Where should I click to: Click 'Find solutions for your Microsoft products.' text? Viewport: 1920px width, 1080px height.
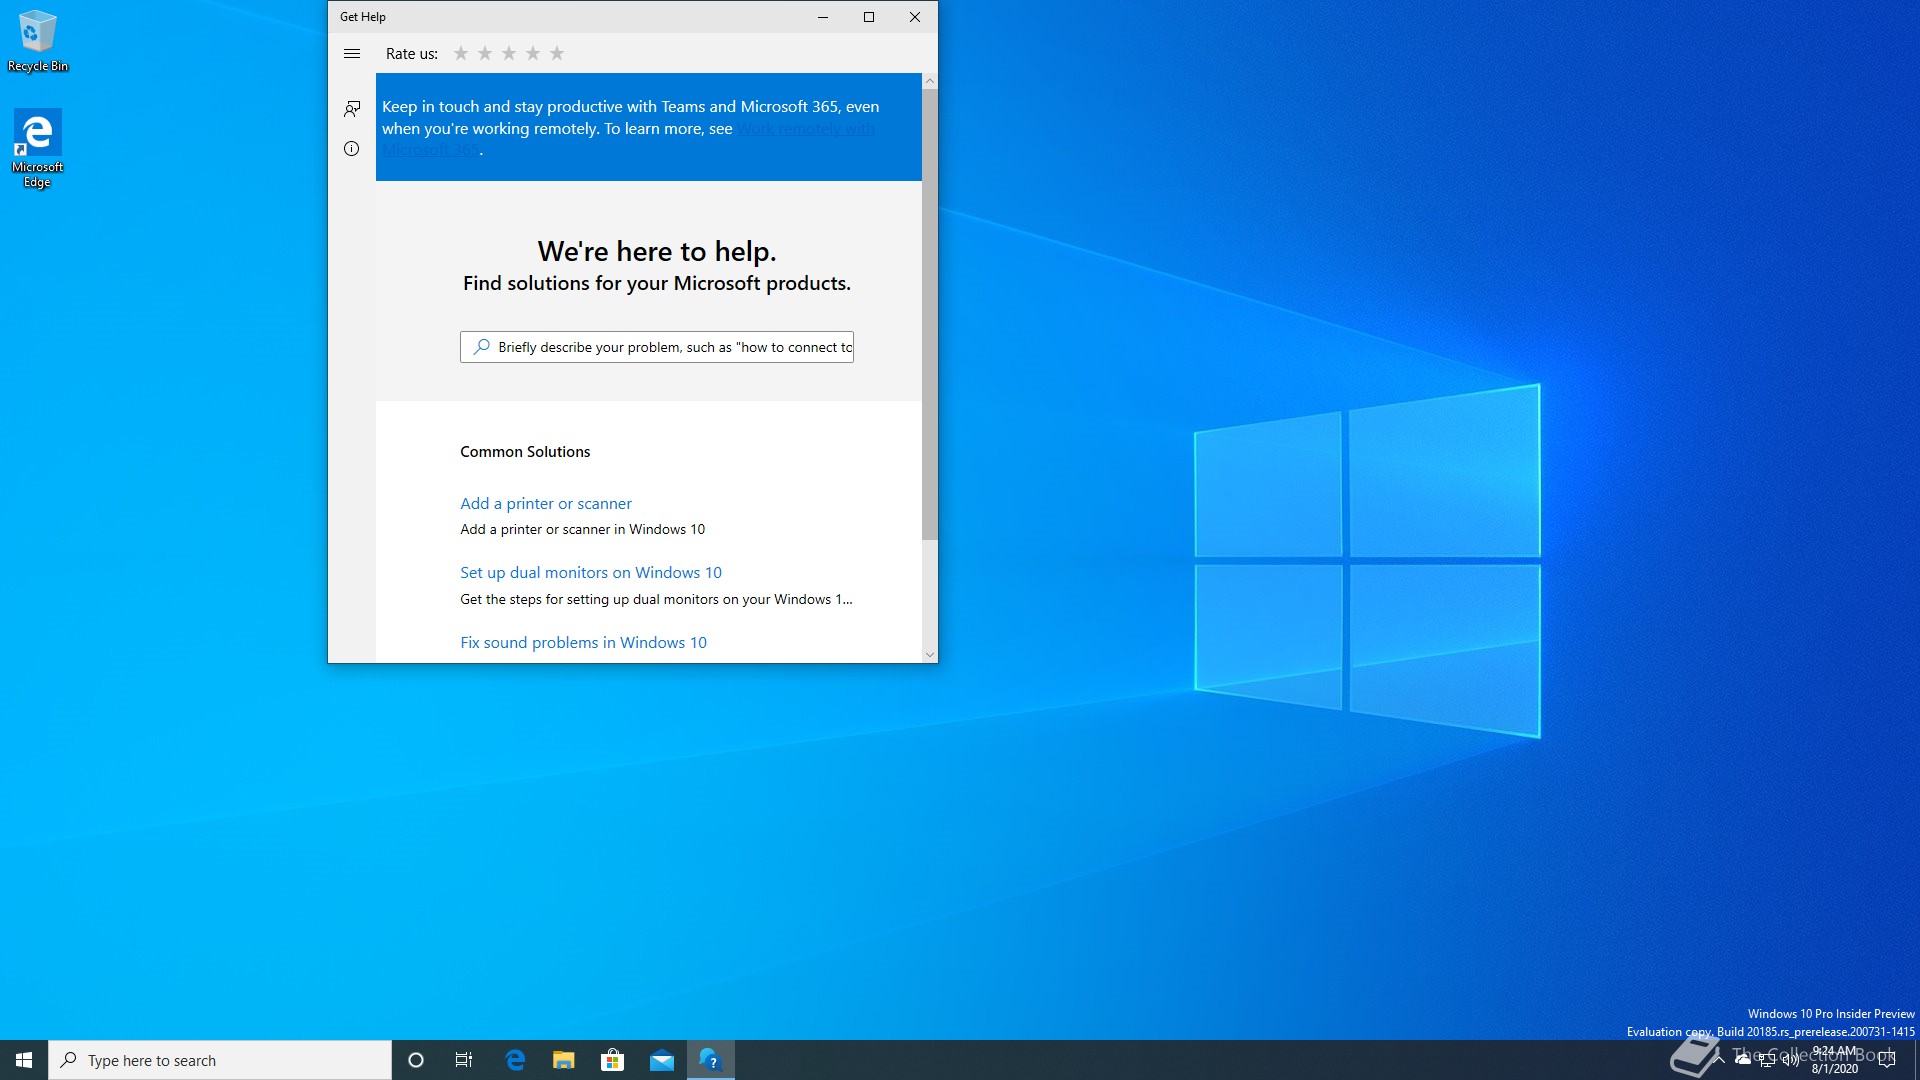coord(657,283)
